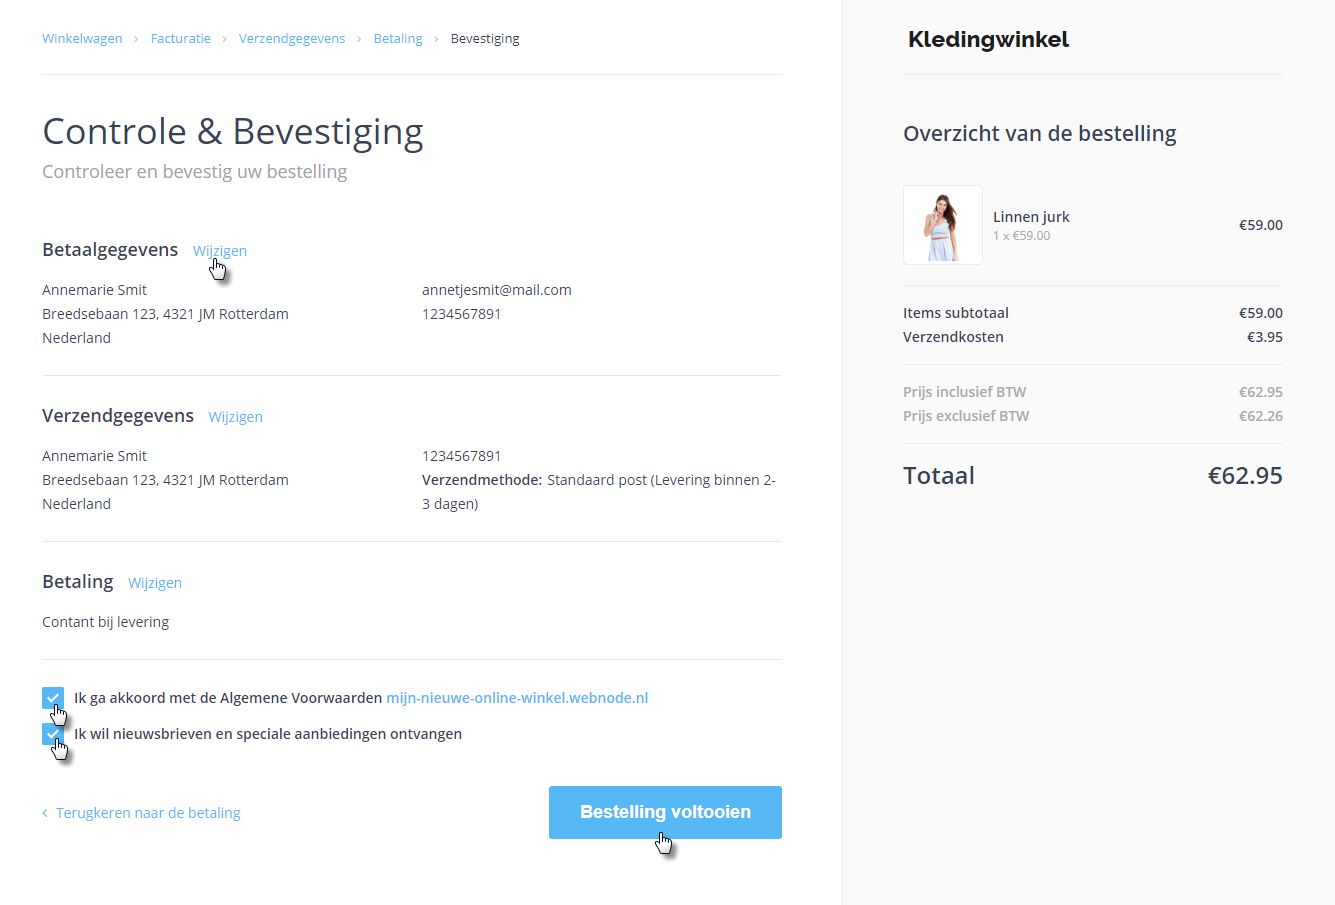
Task: Open the mijn-nieuwe-online-winkel.webnode.nl terms link
Action: click(x=517, y=698)
